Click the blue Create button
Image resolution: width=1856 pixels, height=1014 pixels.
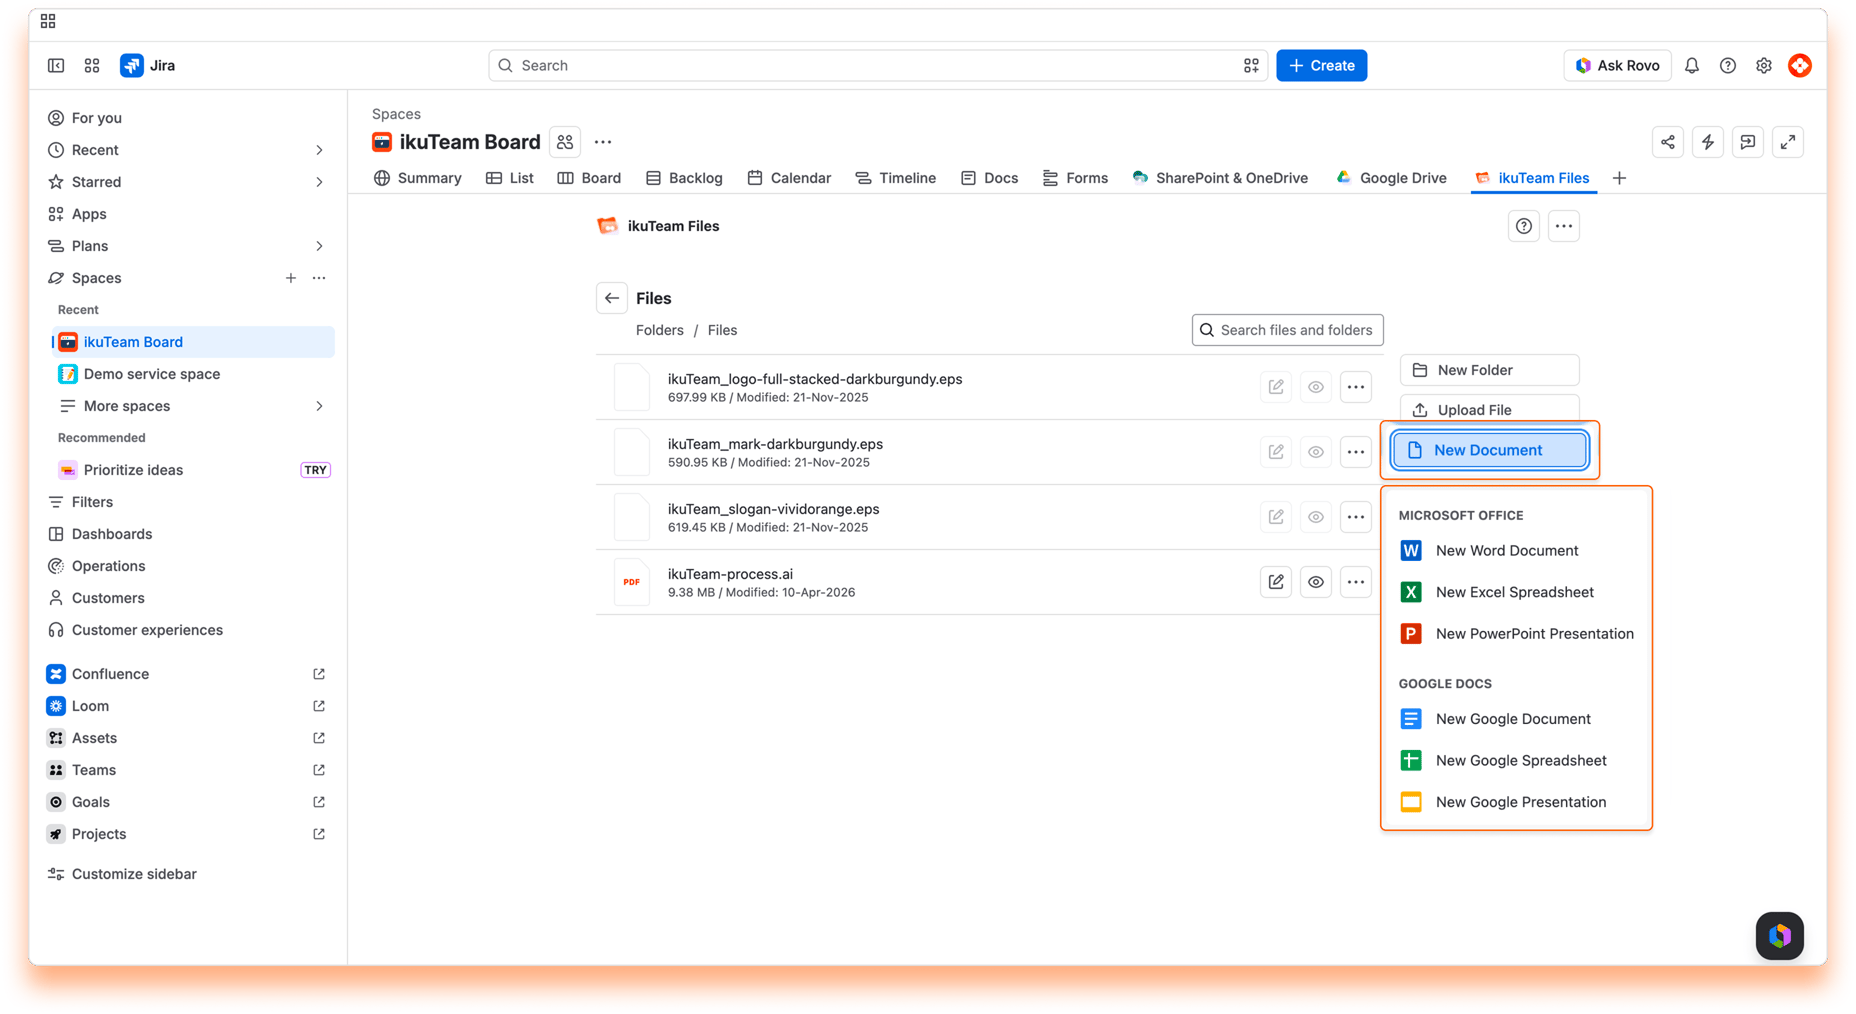click(1322, 65)
